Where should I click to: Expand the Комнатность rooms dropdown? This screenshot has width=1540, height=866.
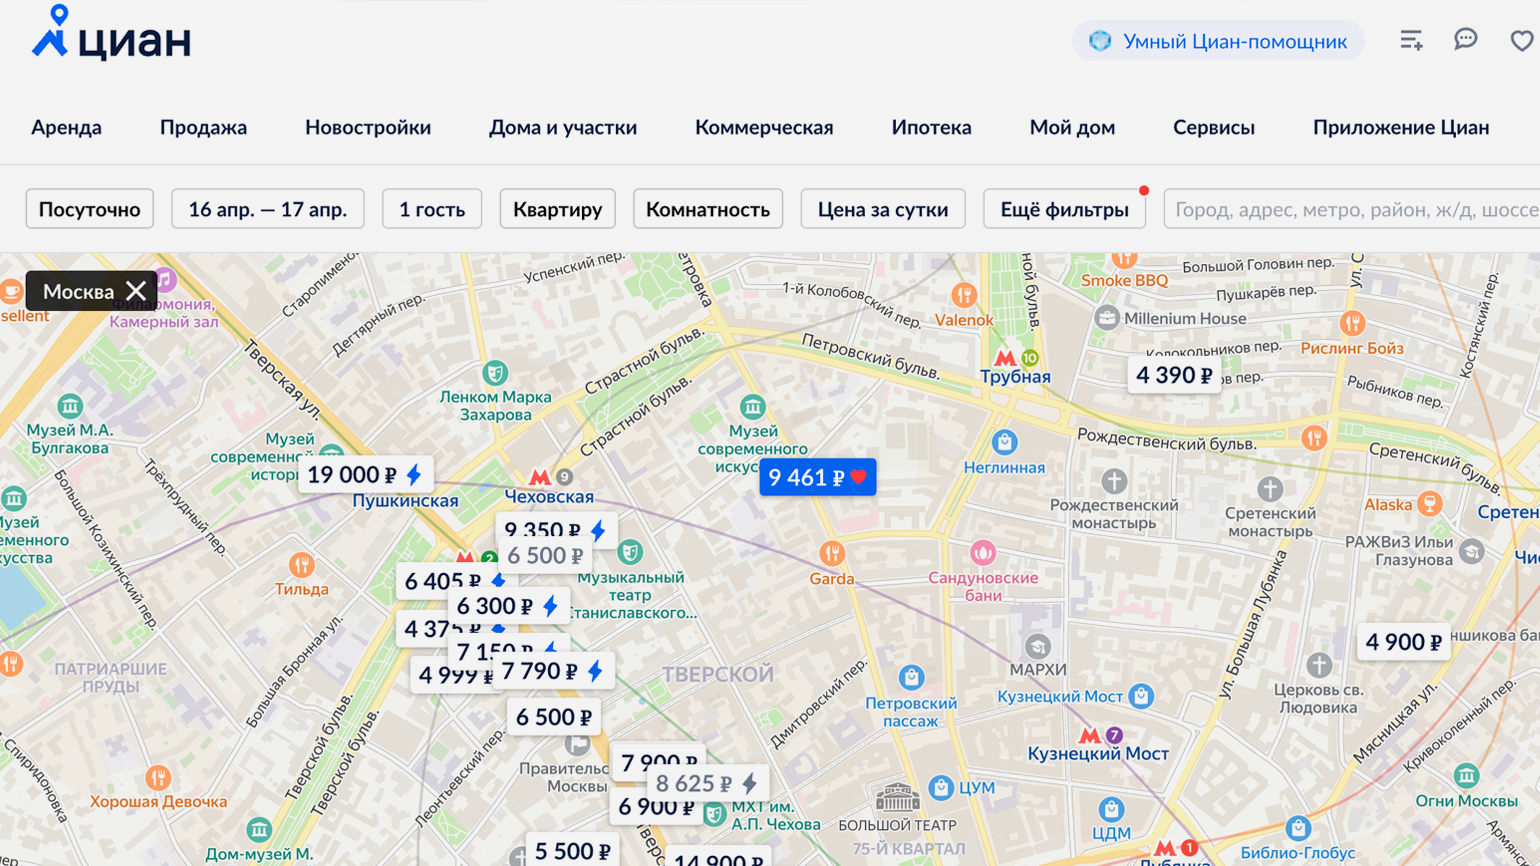708,209
